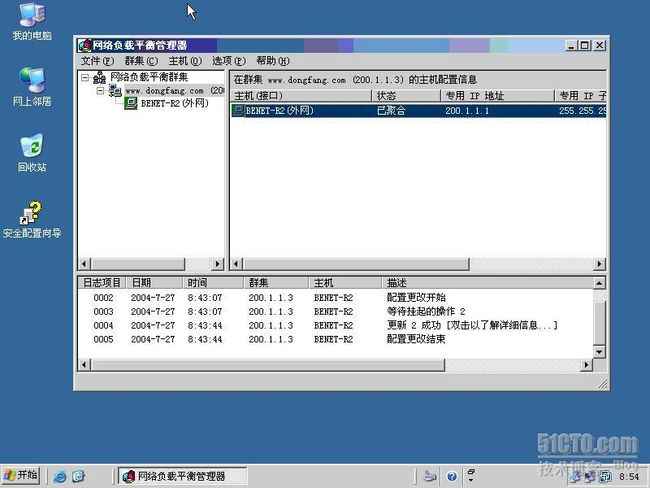This screenshot has width=650, height=488.
Task: Launch the 安全配置向导 shortcut icon
Action: (32, 220)
